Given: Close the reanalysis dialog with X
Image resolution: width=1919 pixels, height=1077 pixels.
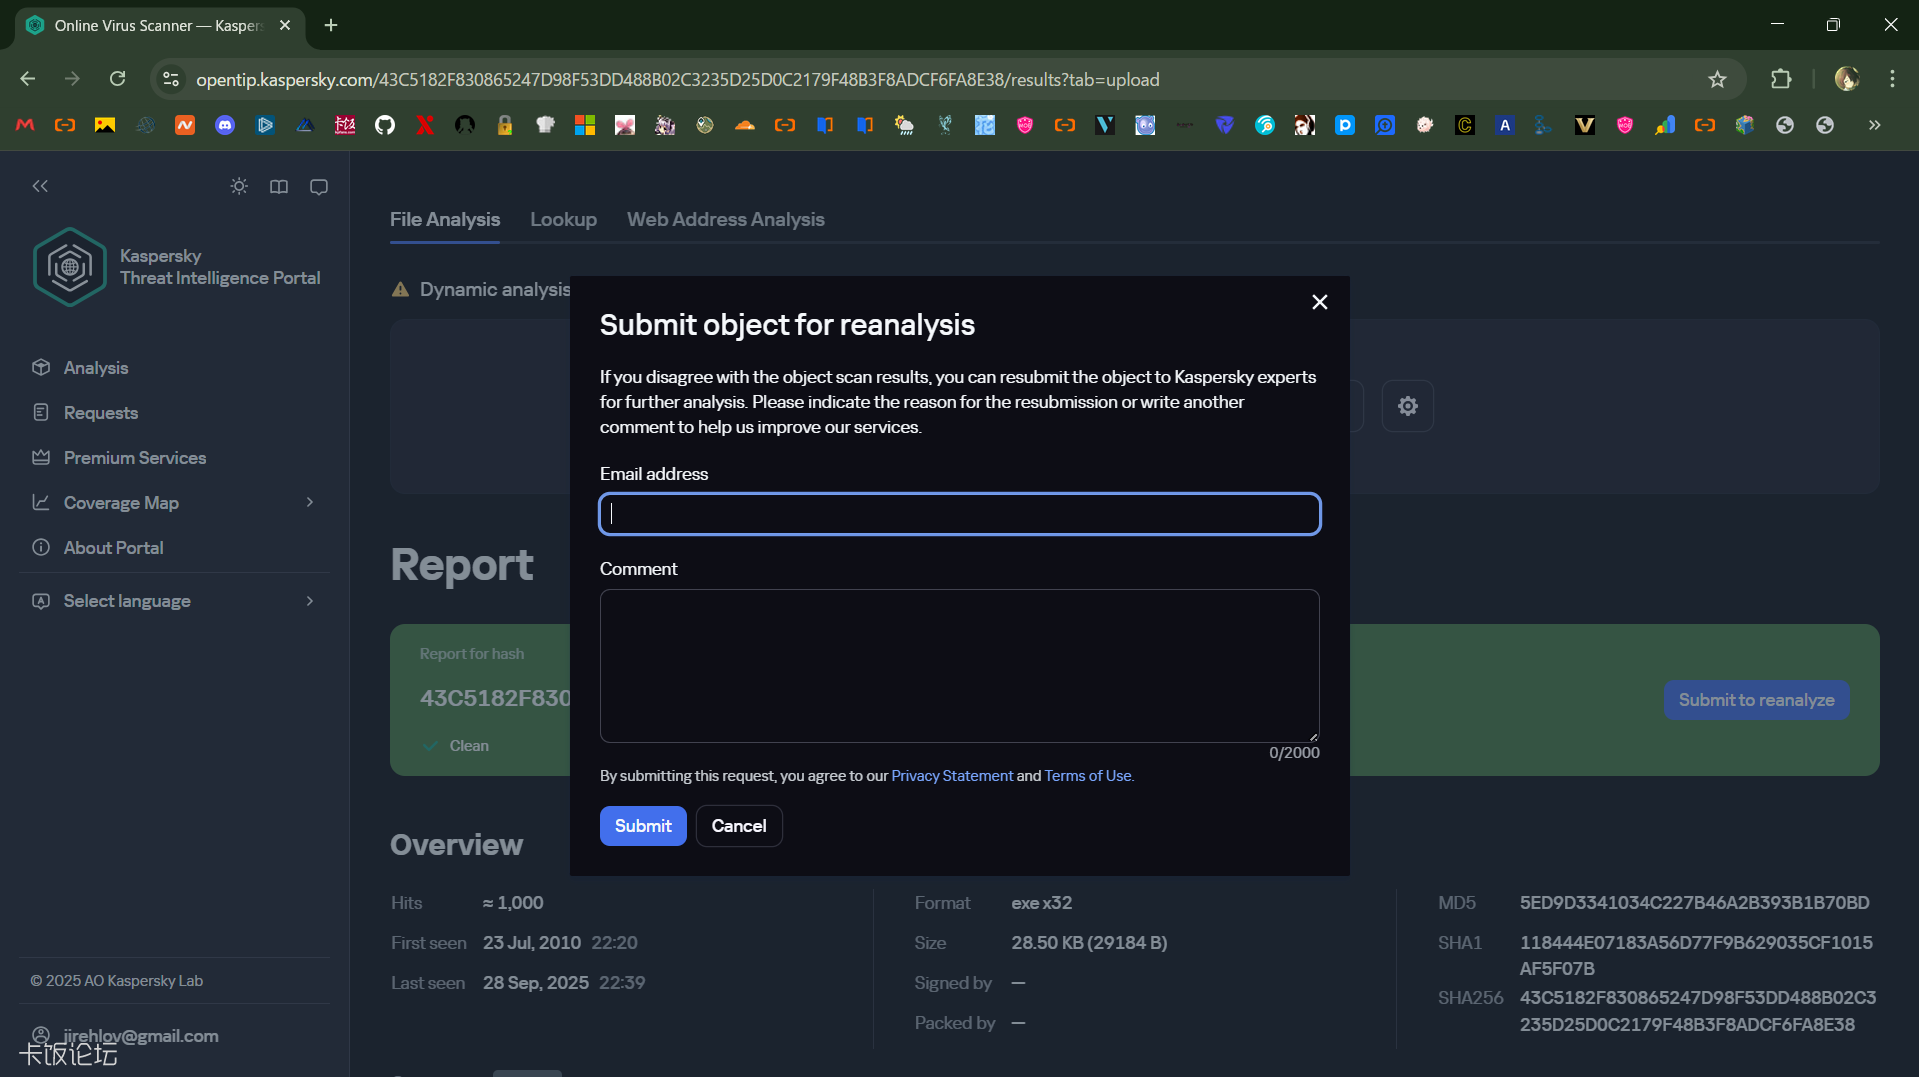Looking at the screenshot, I should coord(1319,302).
